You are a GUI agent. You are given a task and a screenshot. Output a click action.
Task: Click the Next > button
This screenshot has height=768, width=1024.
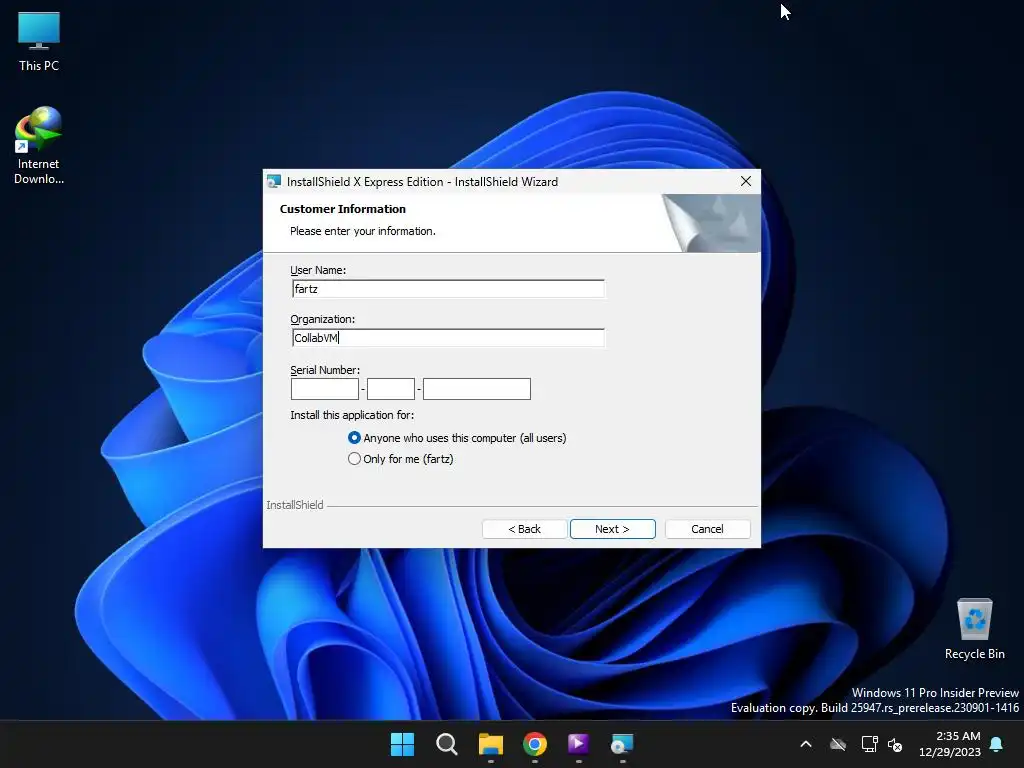tap(613, 529)
